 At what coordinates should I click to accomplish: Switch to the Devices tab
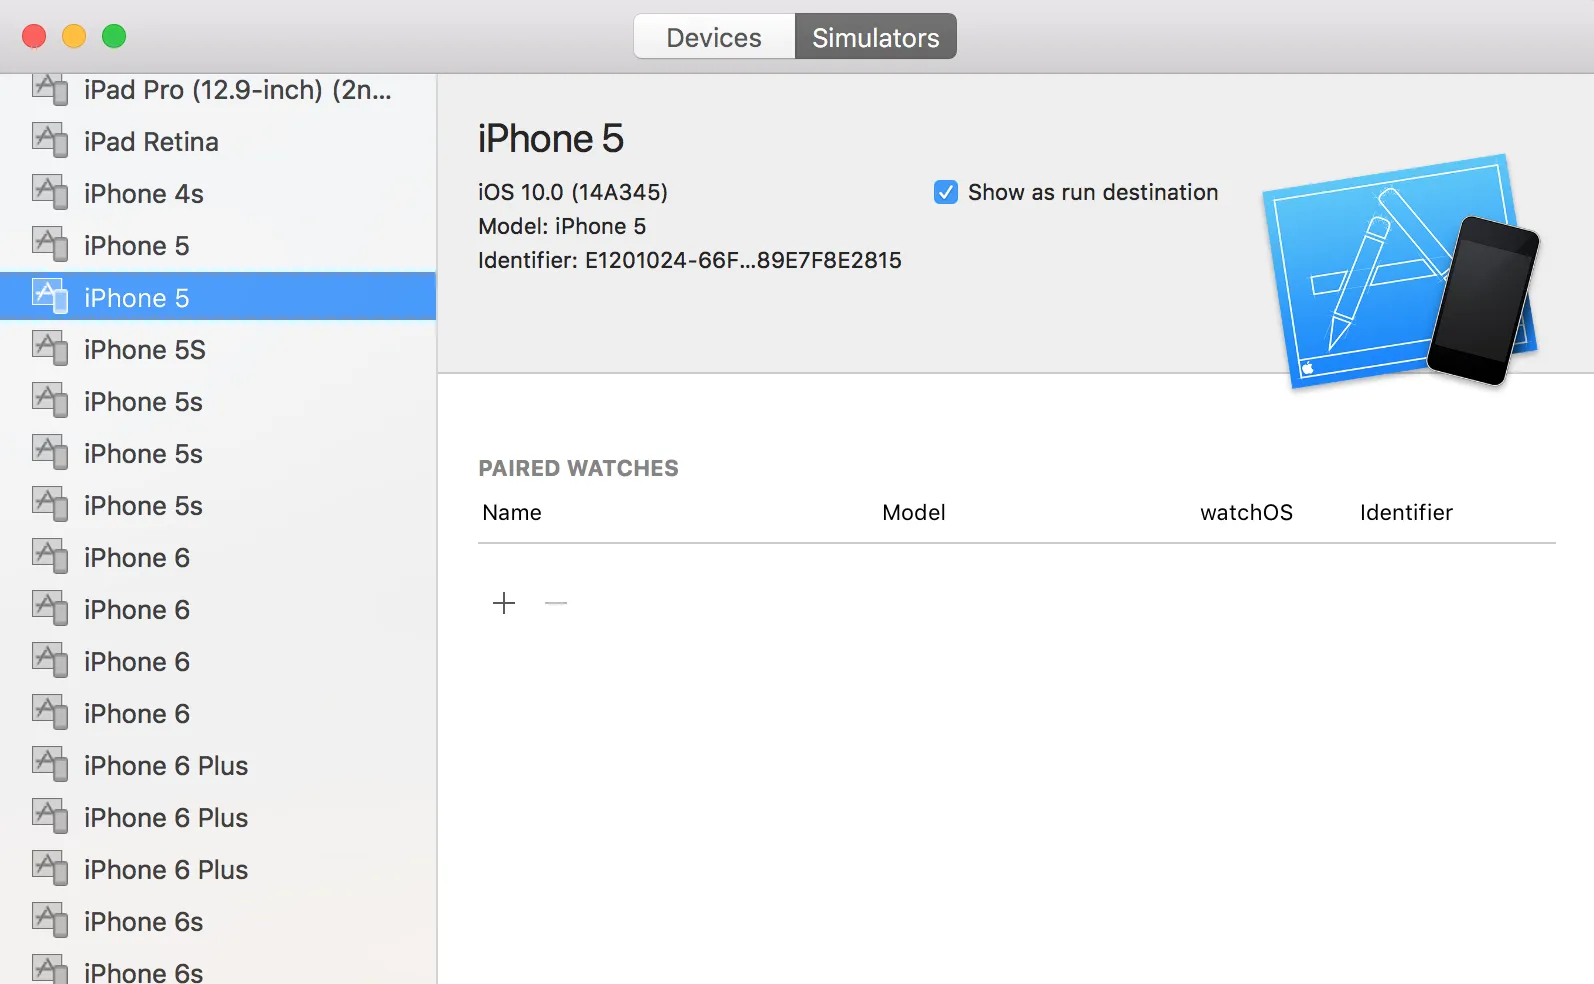[x=714, y=37]
